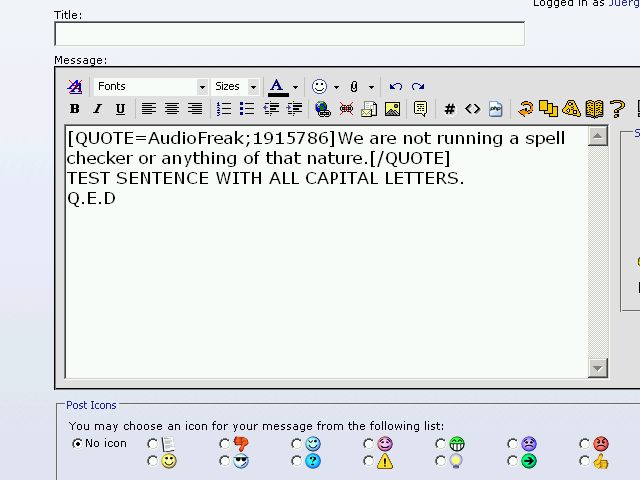This screenshot has width=640, height=480.
Task: Toggle italic formatting
Action: (x=97, y=109)
